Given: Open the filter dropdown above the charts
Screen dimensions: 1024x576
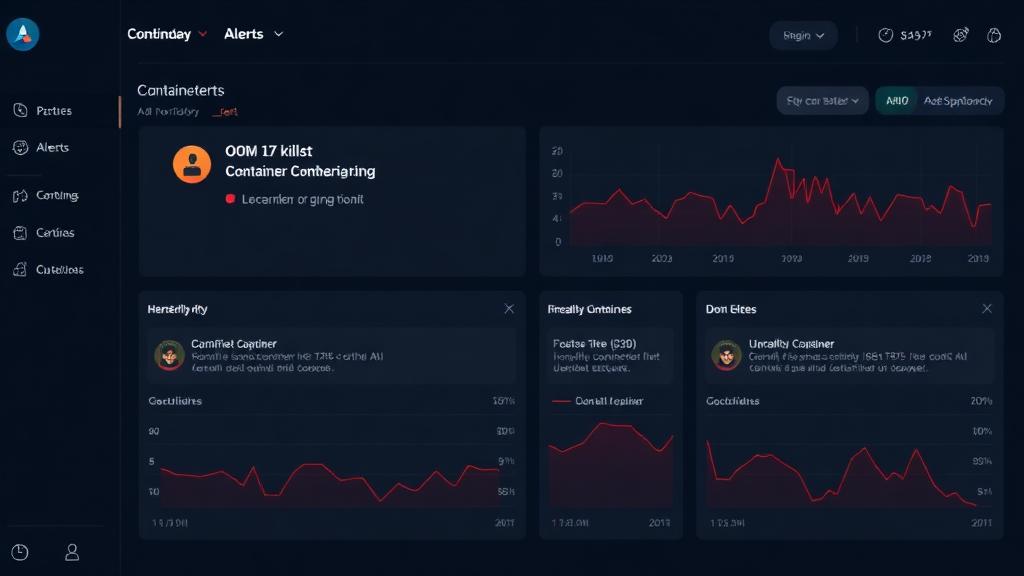Looking at the screenshot, I should pos(822,100).
